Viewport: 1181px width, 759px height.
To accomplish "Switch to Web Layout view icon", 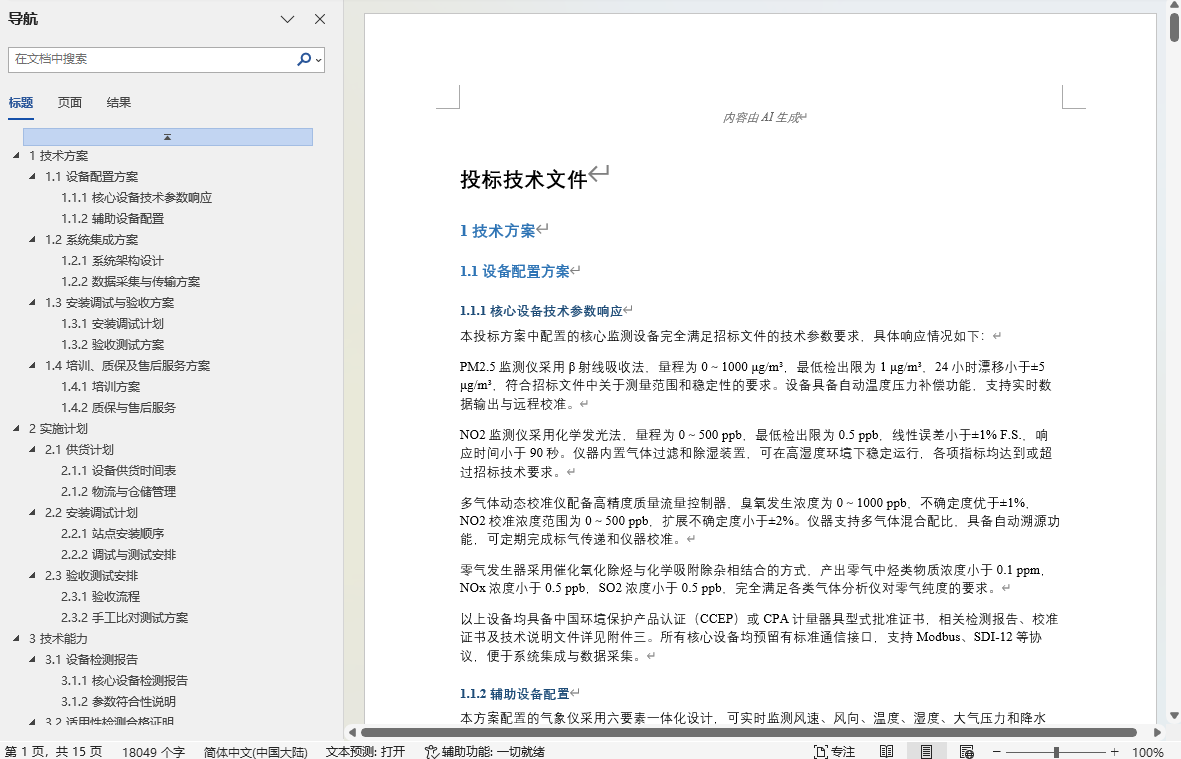I will [x=966, y=751].
